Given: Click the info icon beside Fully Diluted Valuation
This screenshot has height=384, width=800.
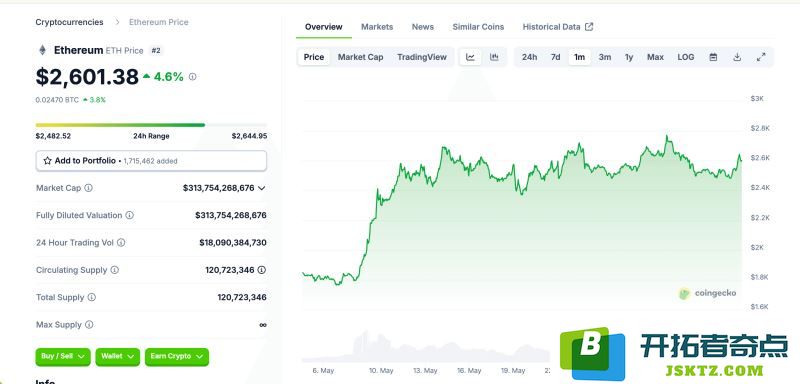Looking at the screenshot, I should pyautogui.click(x=130, y=215).
